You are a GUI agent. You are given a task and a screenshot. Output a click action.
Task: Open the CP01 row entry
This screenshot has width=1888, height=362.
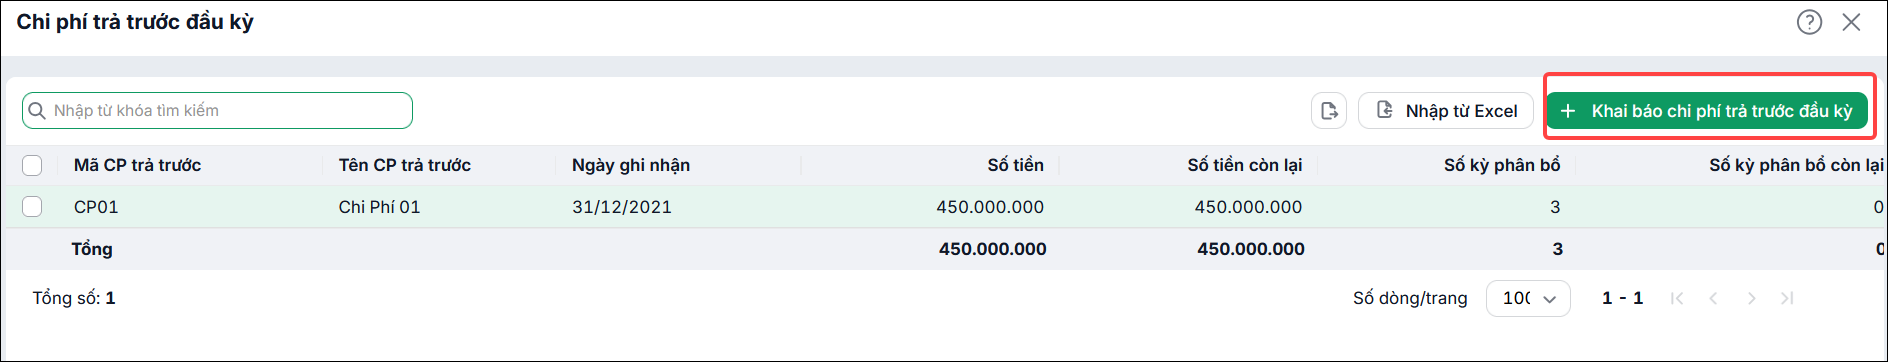(x=944, y=207)
